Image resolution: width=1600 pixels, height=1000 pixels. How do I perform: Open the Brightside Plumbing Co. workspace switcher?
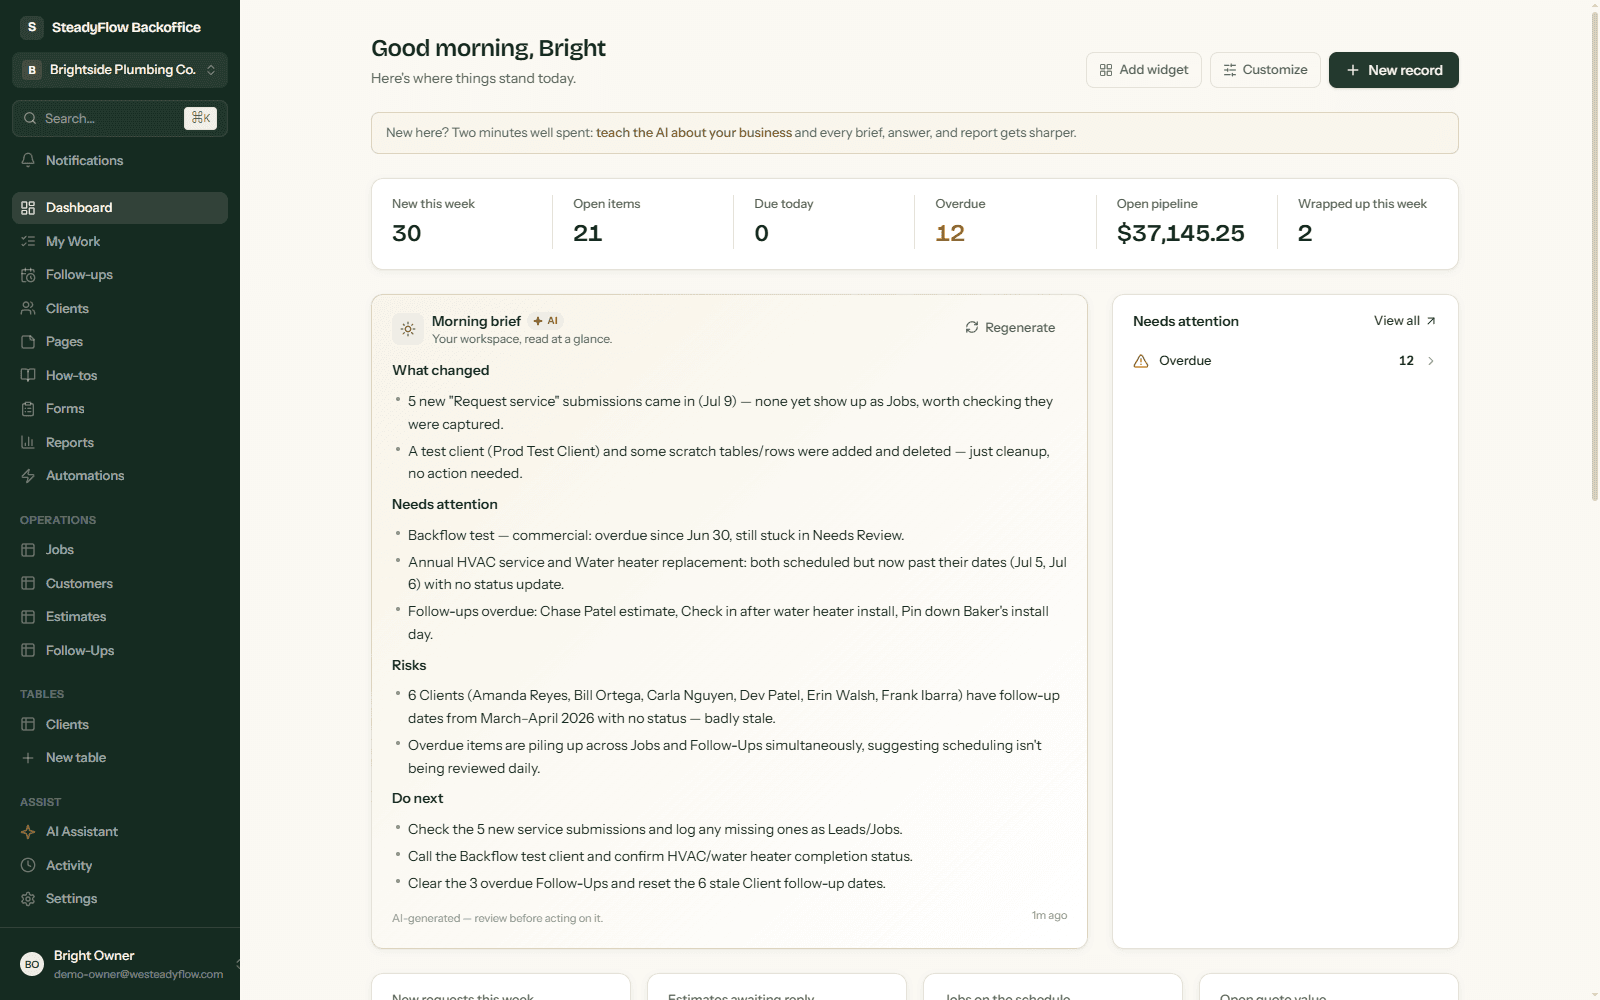[x=120, y=70]
